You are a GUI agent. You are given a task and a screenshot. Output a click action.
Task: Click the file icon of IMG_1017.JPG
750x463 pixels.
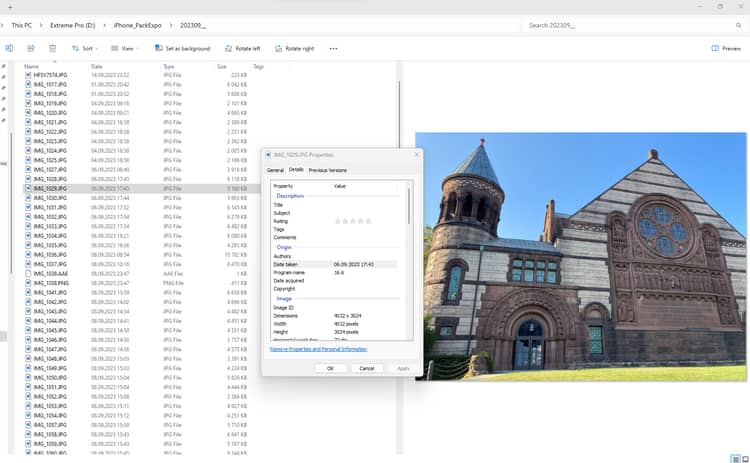28,84
